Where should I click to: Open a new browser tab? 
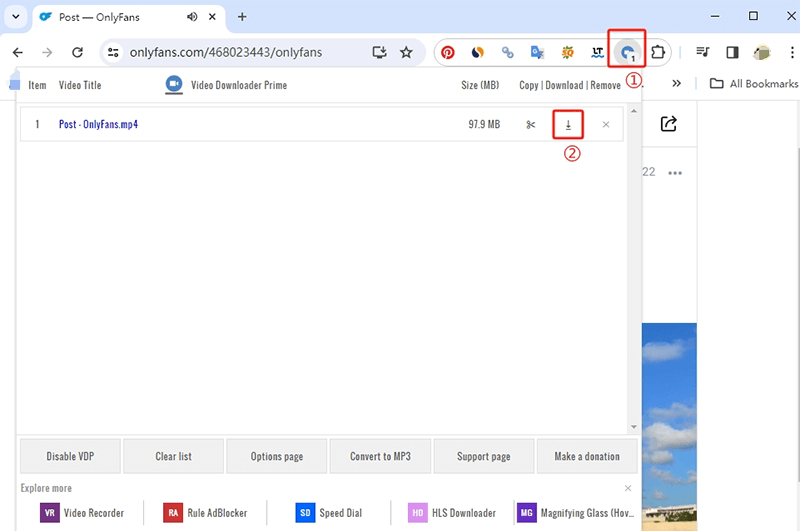242,17
